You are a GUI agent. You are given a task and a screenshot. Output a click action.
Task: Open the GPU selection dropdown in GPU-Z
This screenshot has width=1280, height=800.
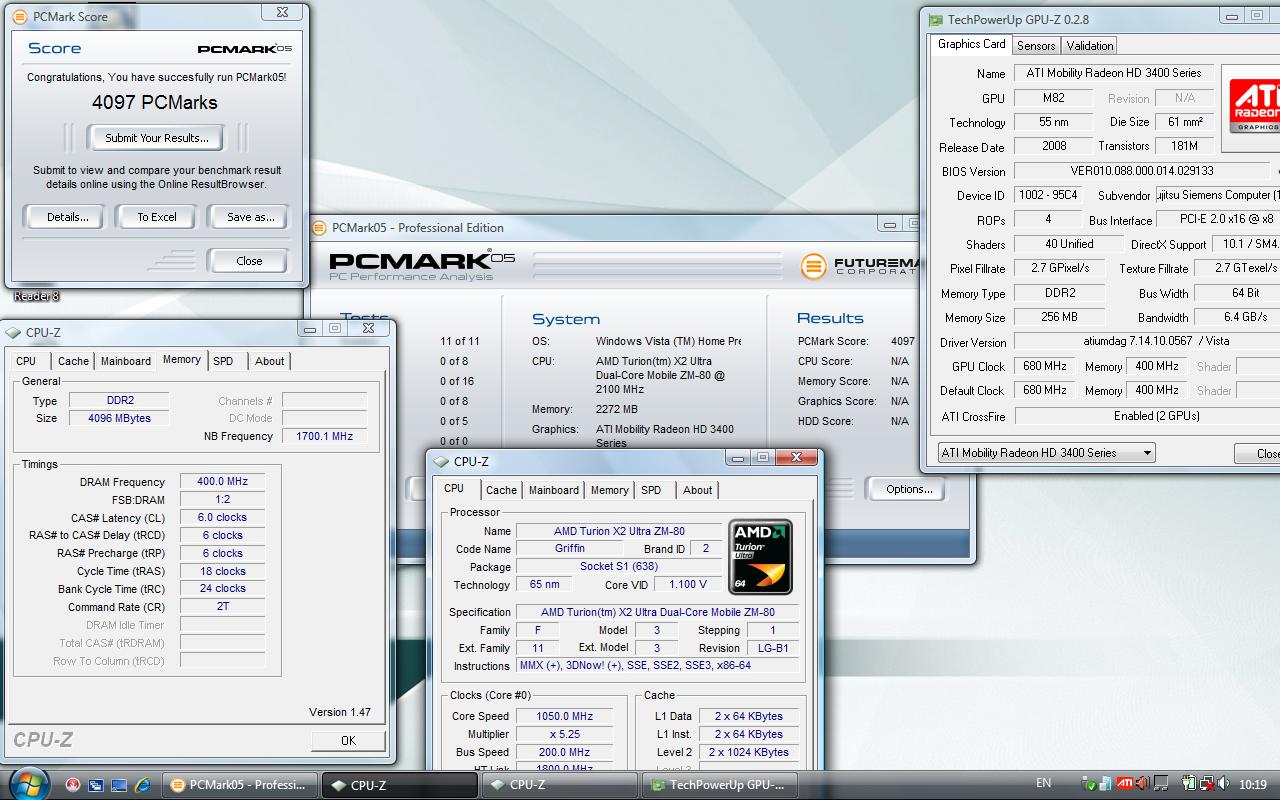click(x=1046, y=453)
